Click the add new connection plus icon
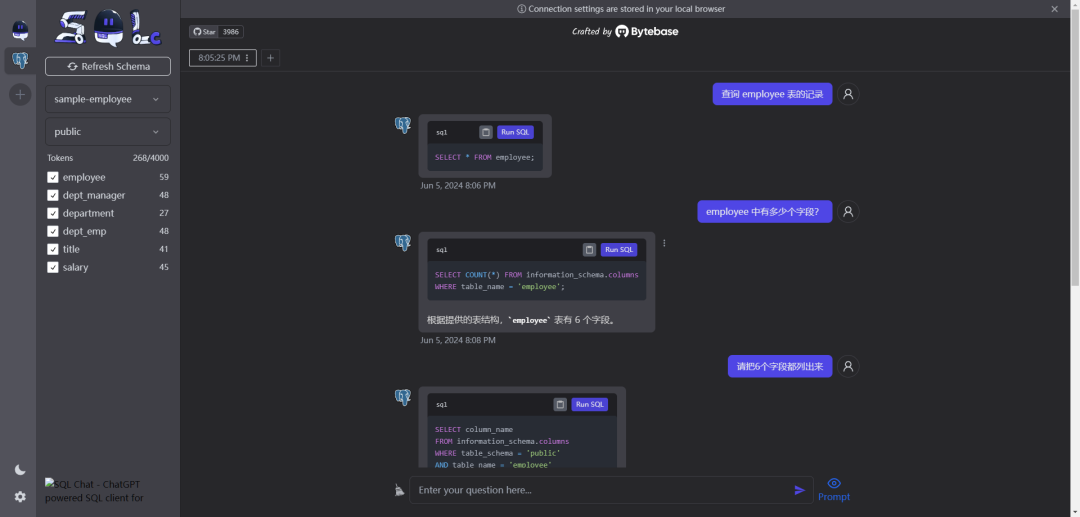 coord(20,95)
